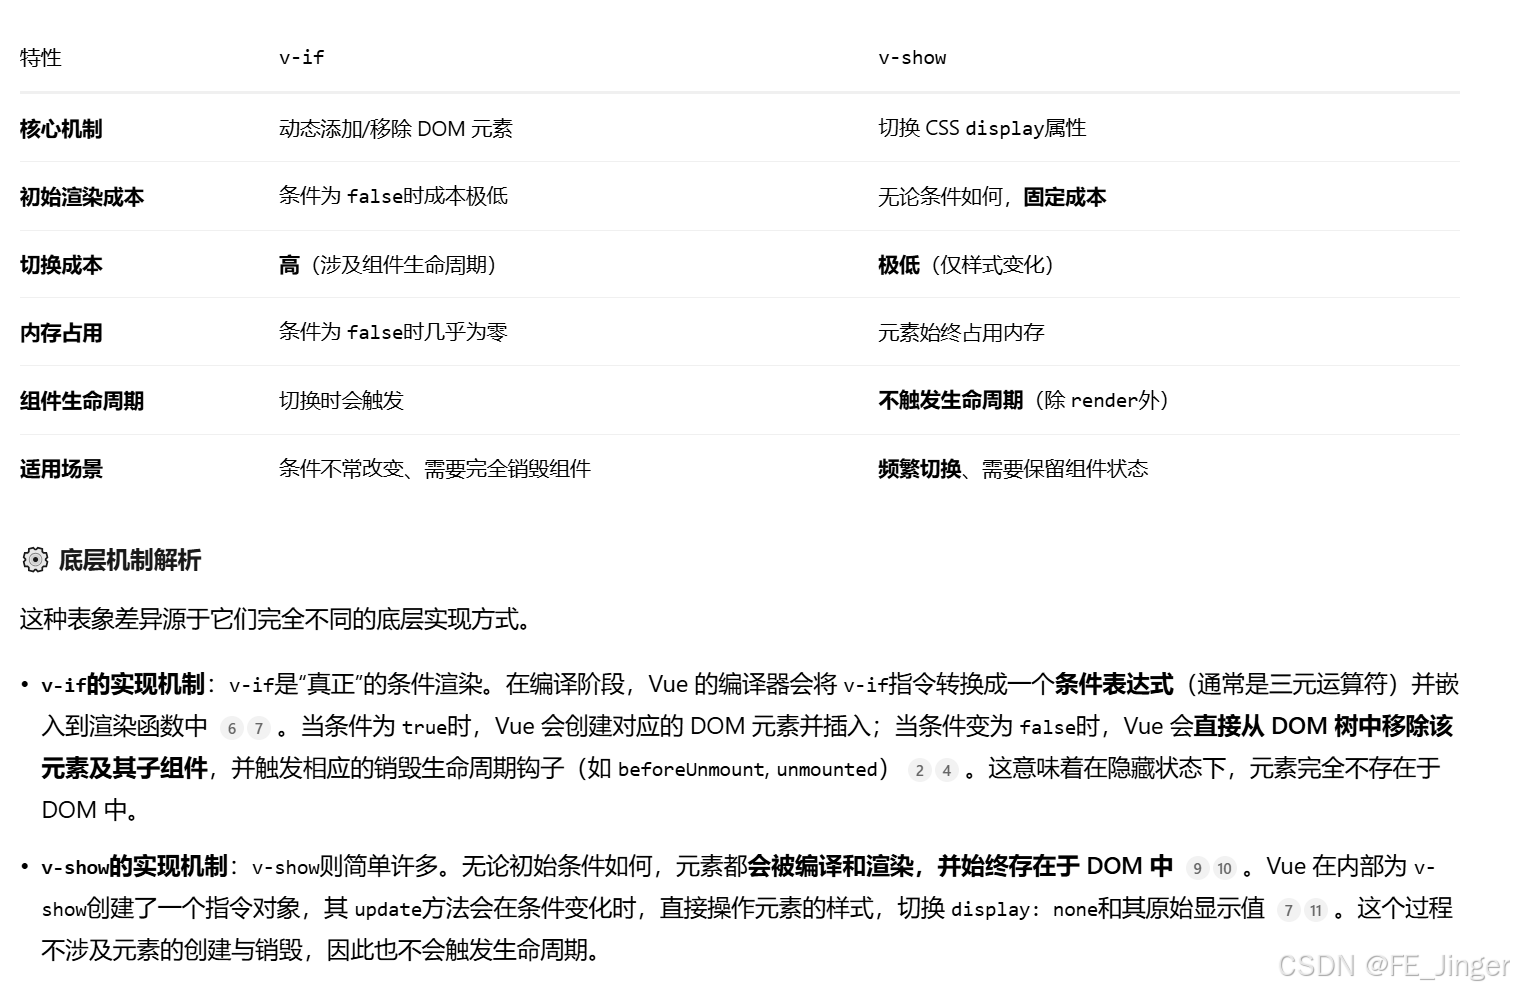Click the bold label v-show的实现机制
The height and width of the screenshot is (992, 1514).
pos(134,867)
